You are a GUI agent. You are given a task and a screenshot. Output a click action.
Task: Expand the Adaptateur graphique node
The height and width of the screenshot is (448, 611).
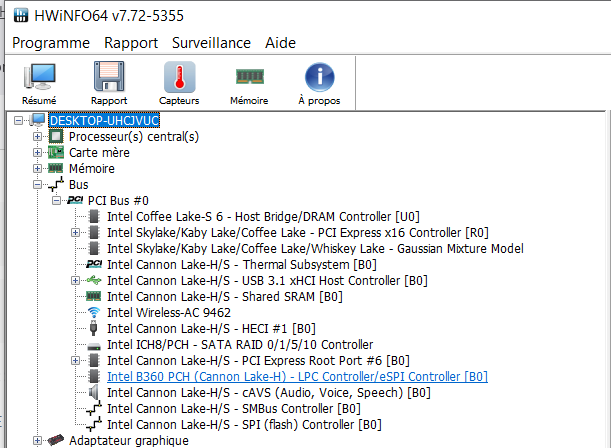38,441
